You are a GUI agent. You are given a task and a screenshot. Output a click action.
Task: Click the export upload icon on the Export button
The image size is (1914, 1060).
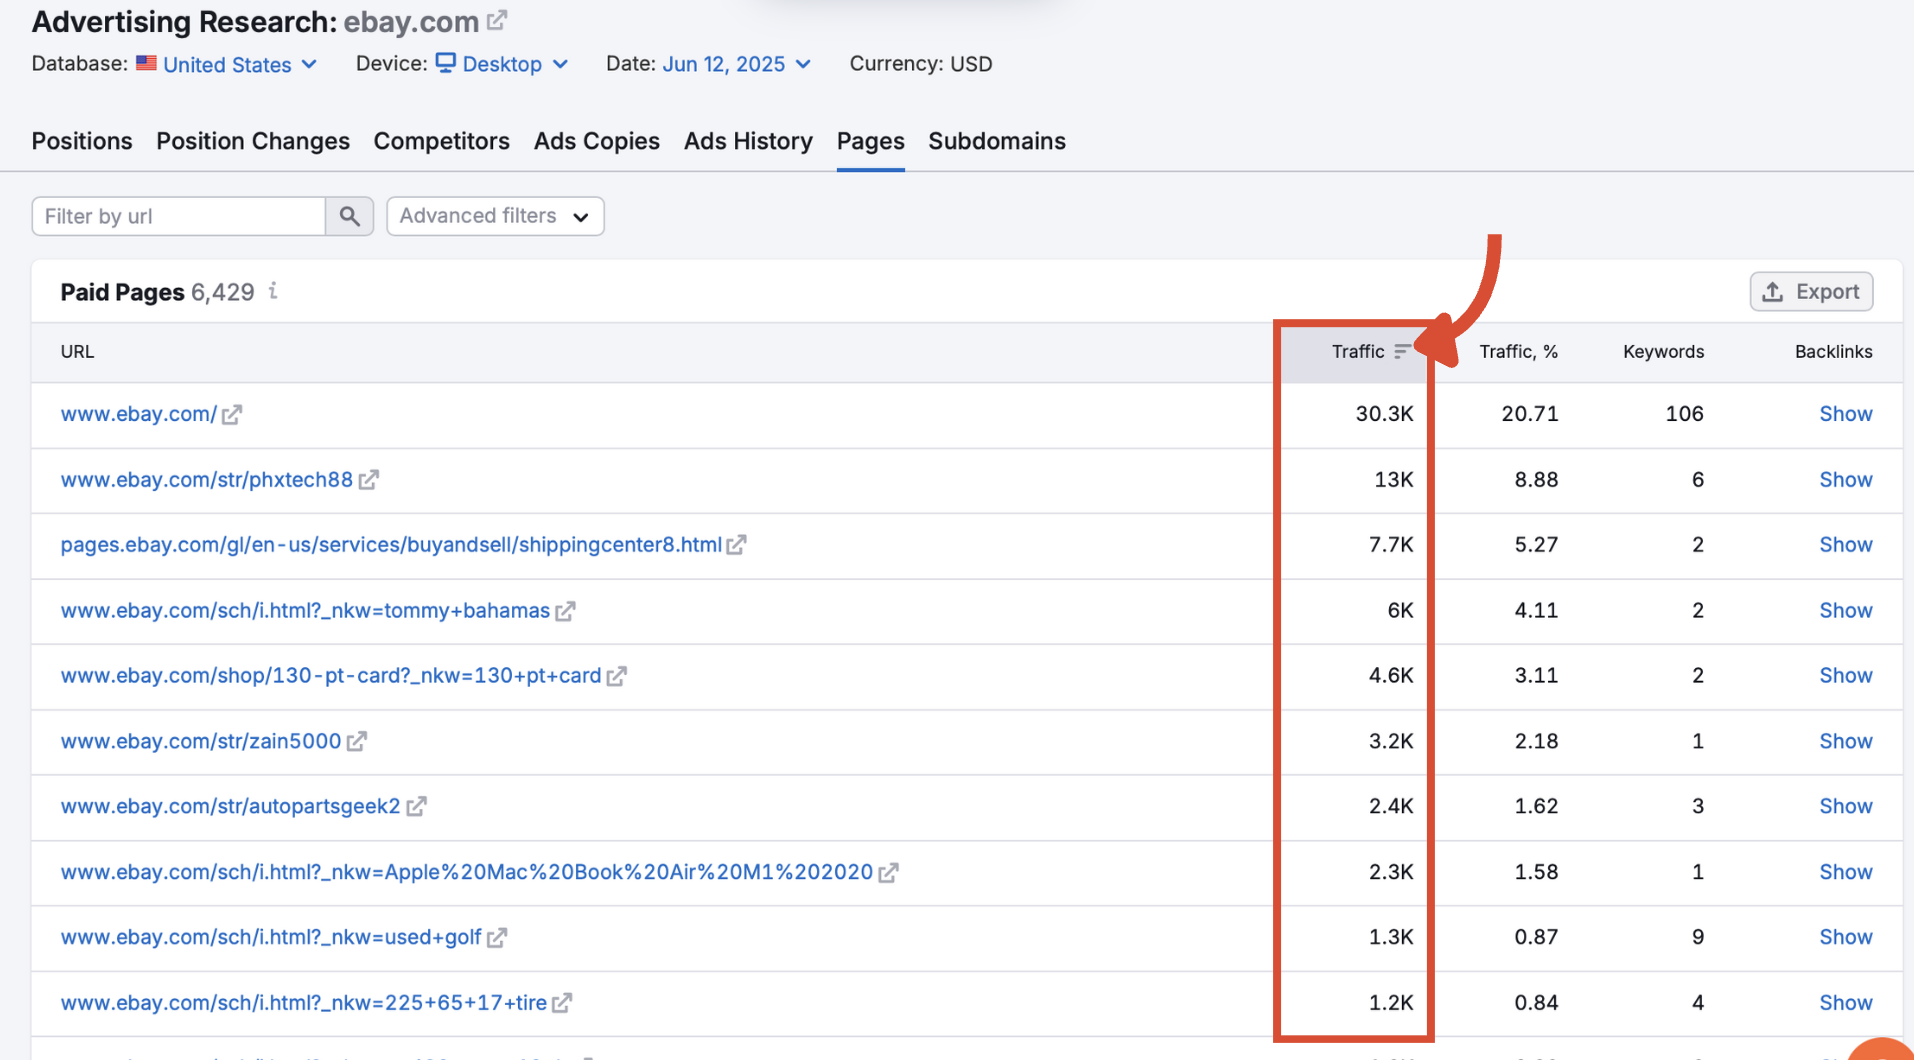1773,291
